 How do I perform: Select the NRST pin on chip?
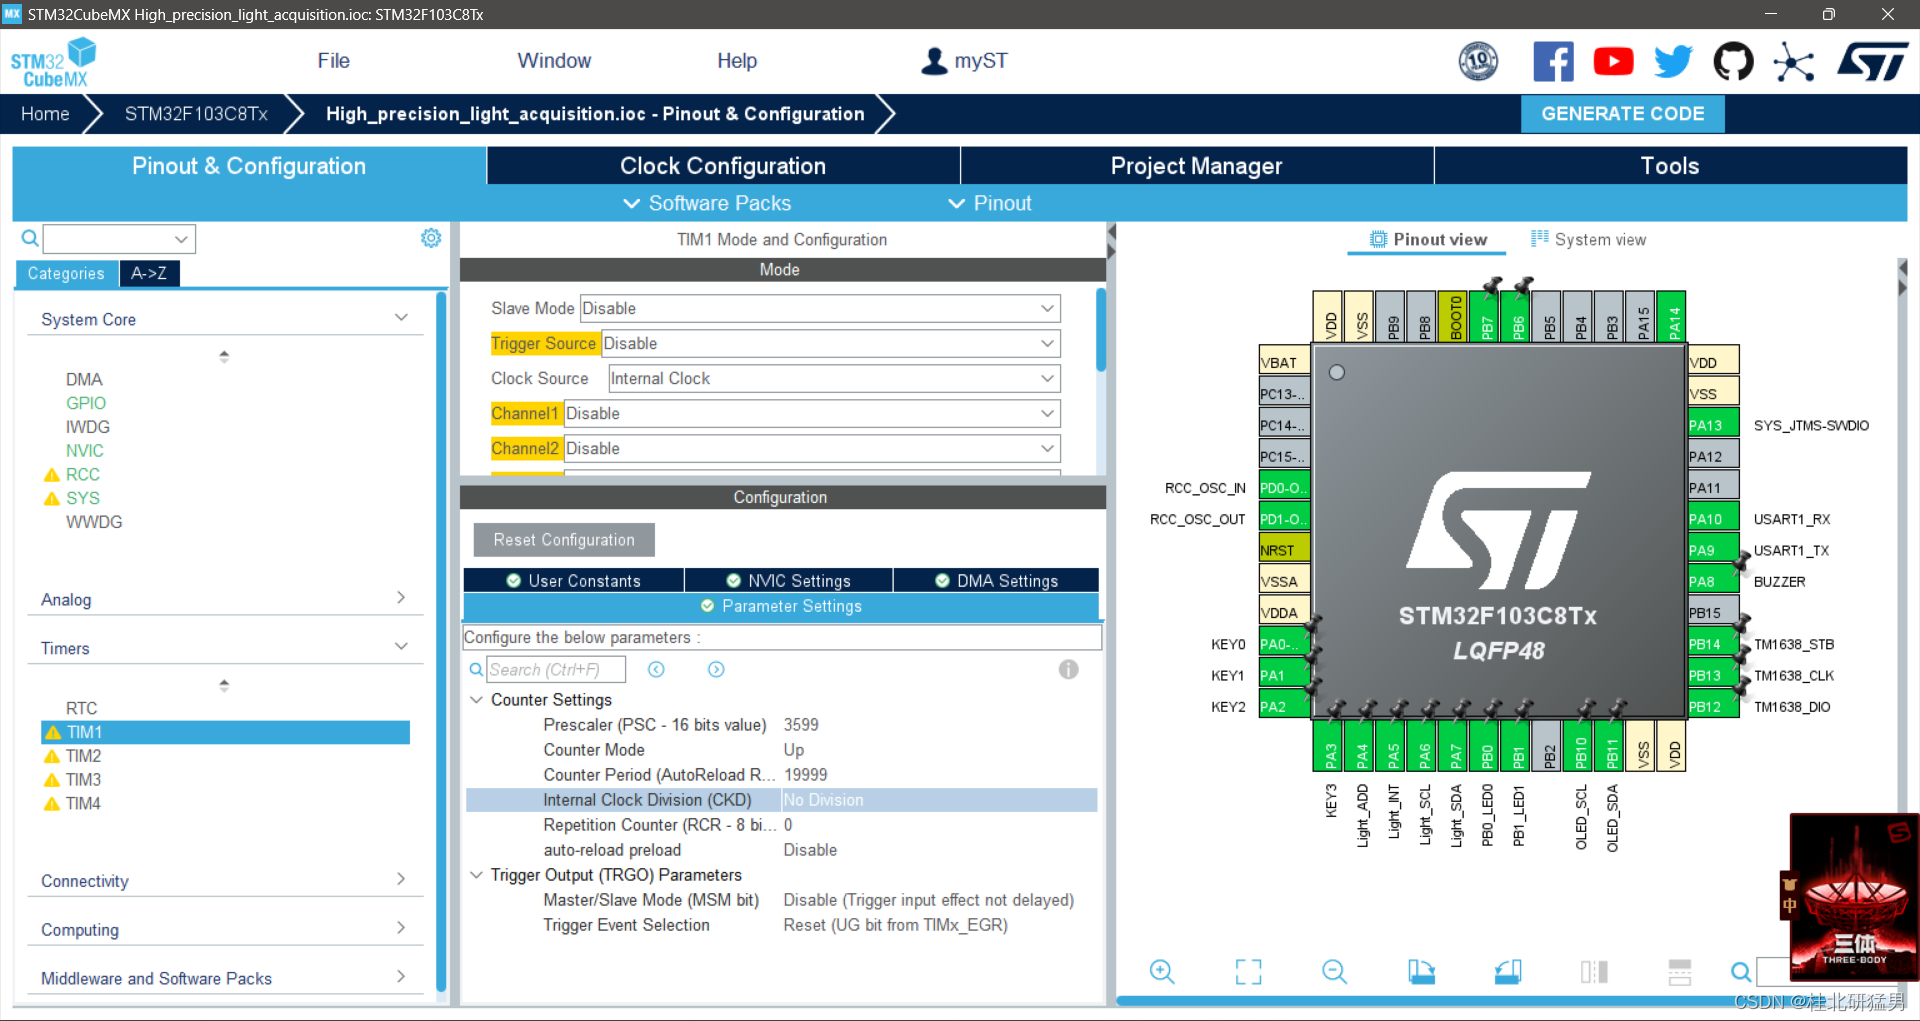(1284, 550)
